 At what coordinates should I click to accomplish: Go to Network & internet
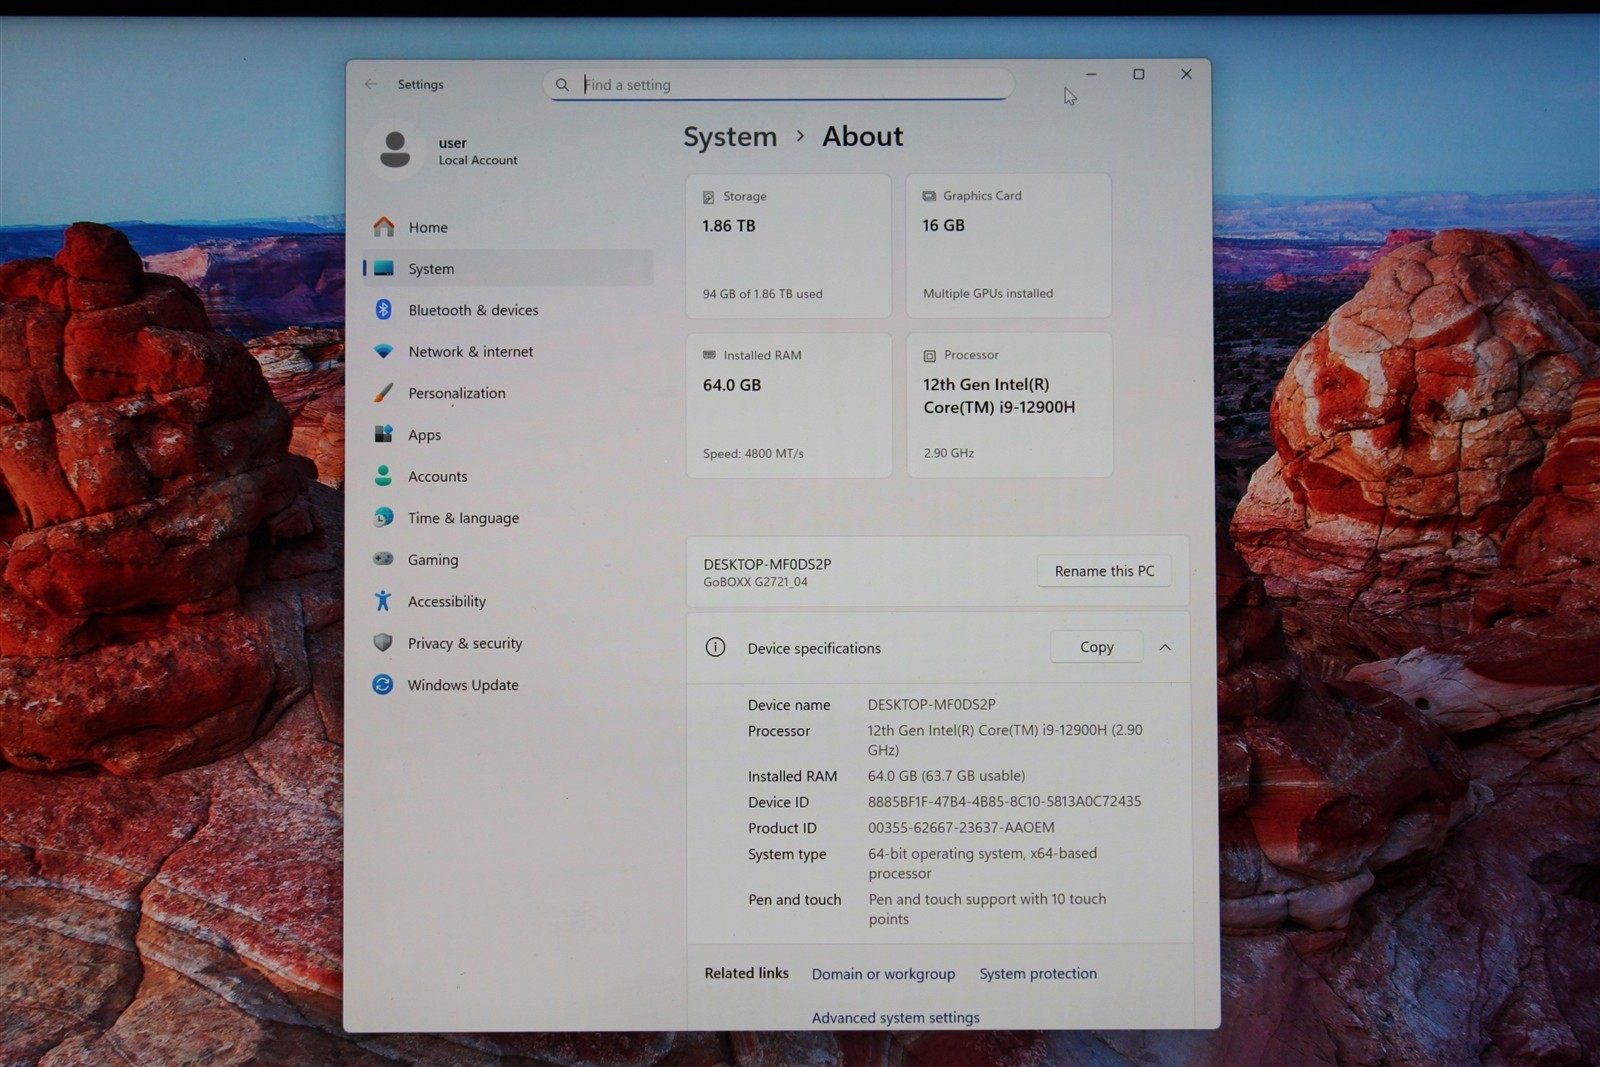pos(509,351)
